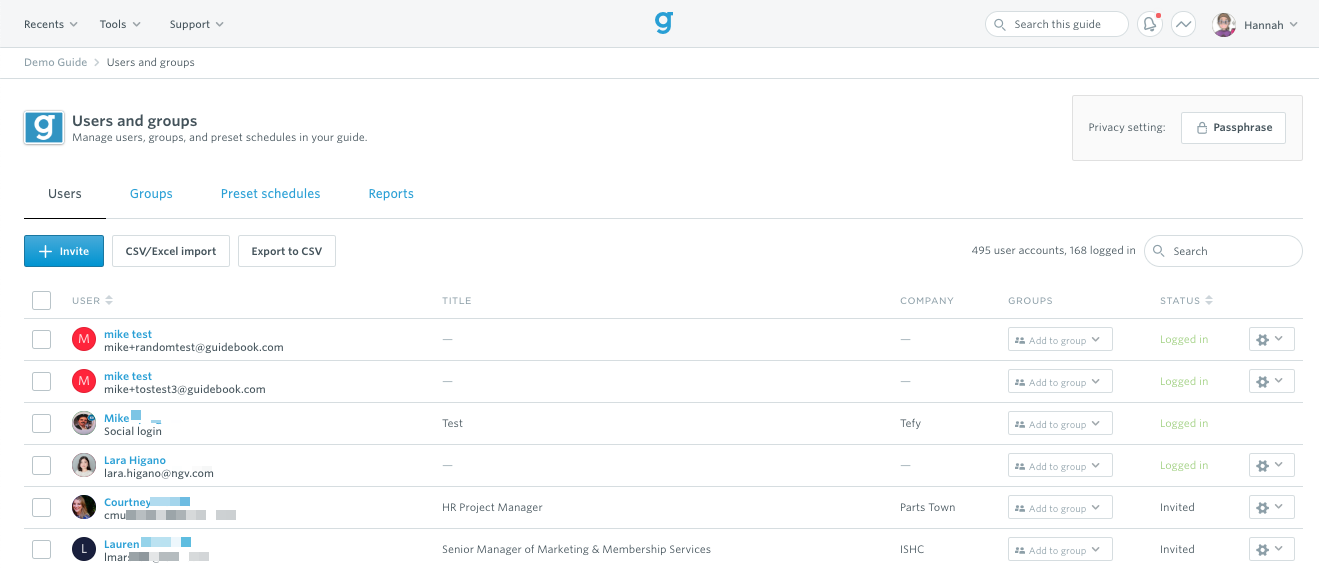Click the Demo Guide square logo icon
Viewport: 1319px width, 570px height.
pos(44,128)
